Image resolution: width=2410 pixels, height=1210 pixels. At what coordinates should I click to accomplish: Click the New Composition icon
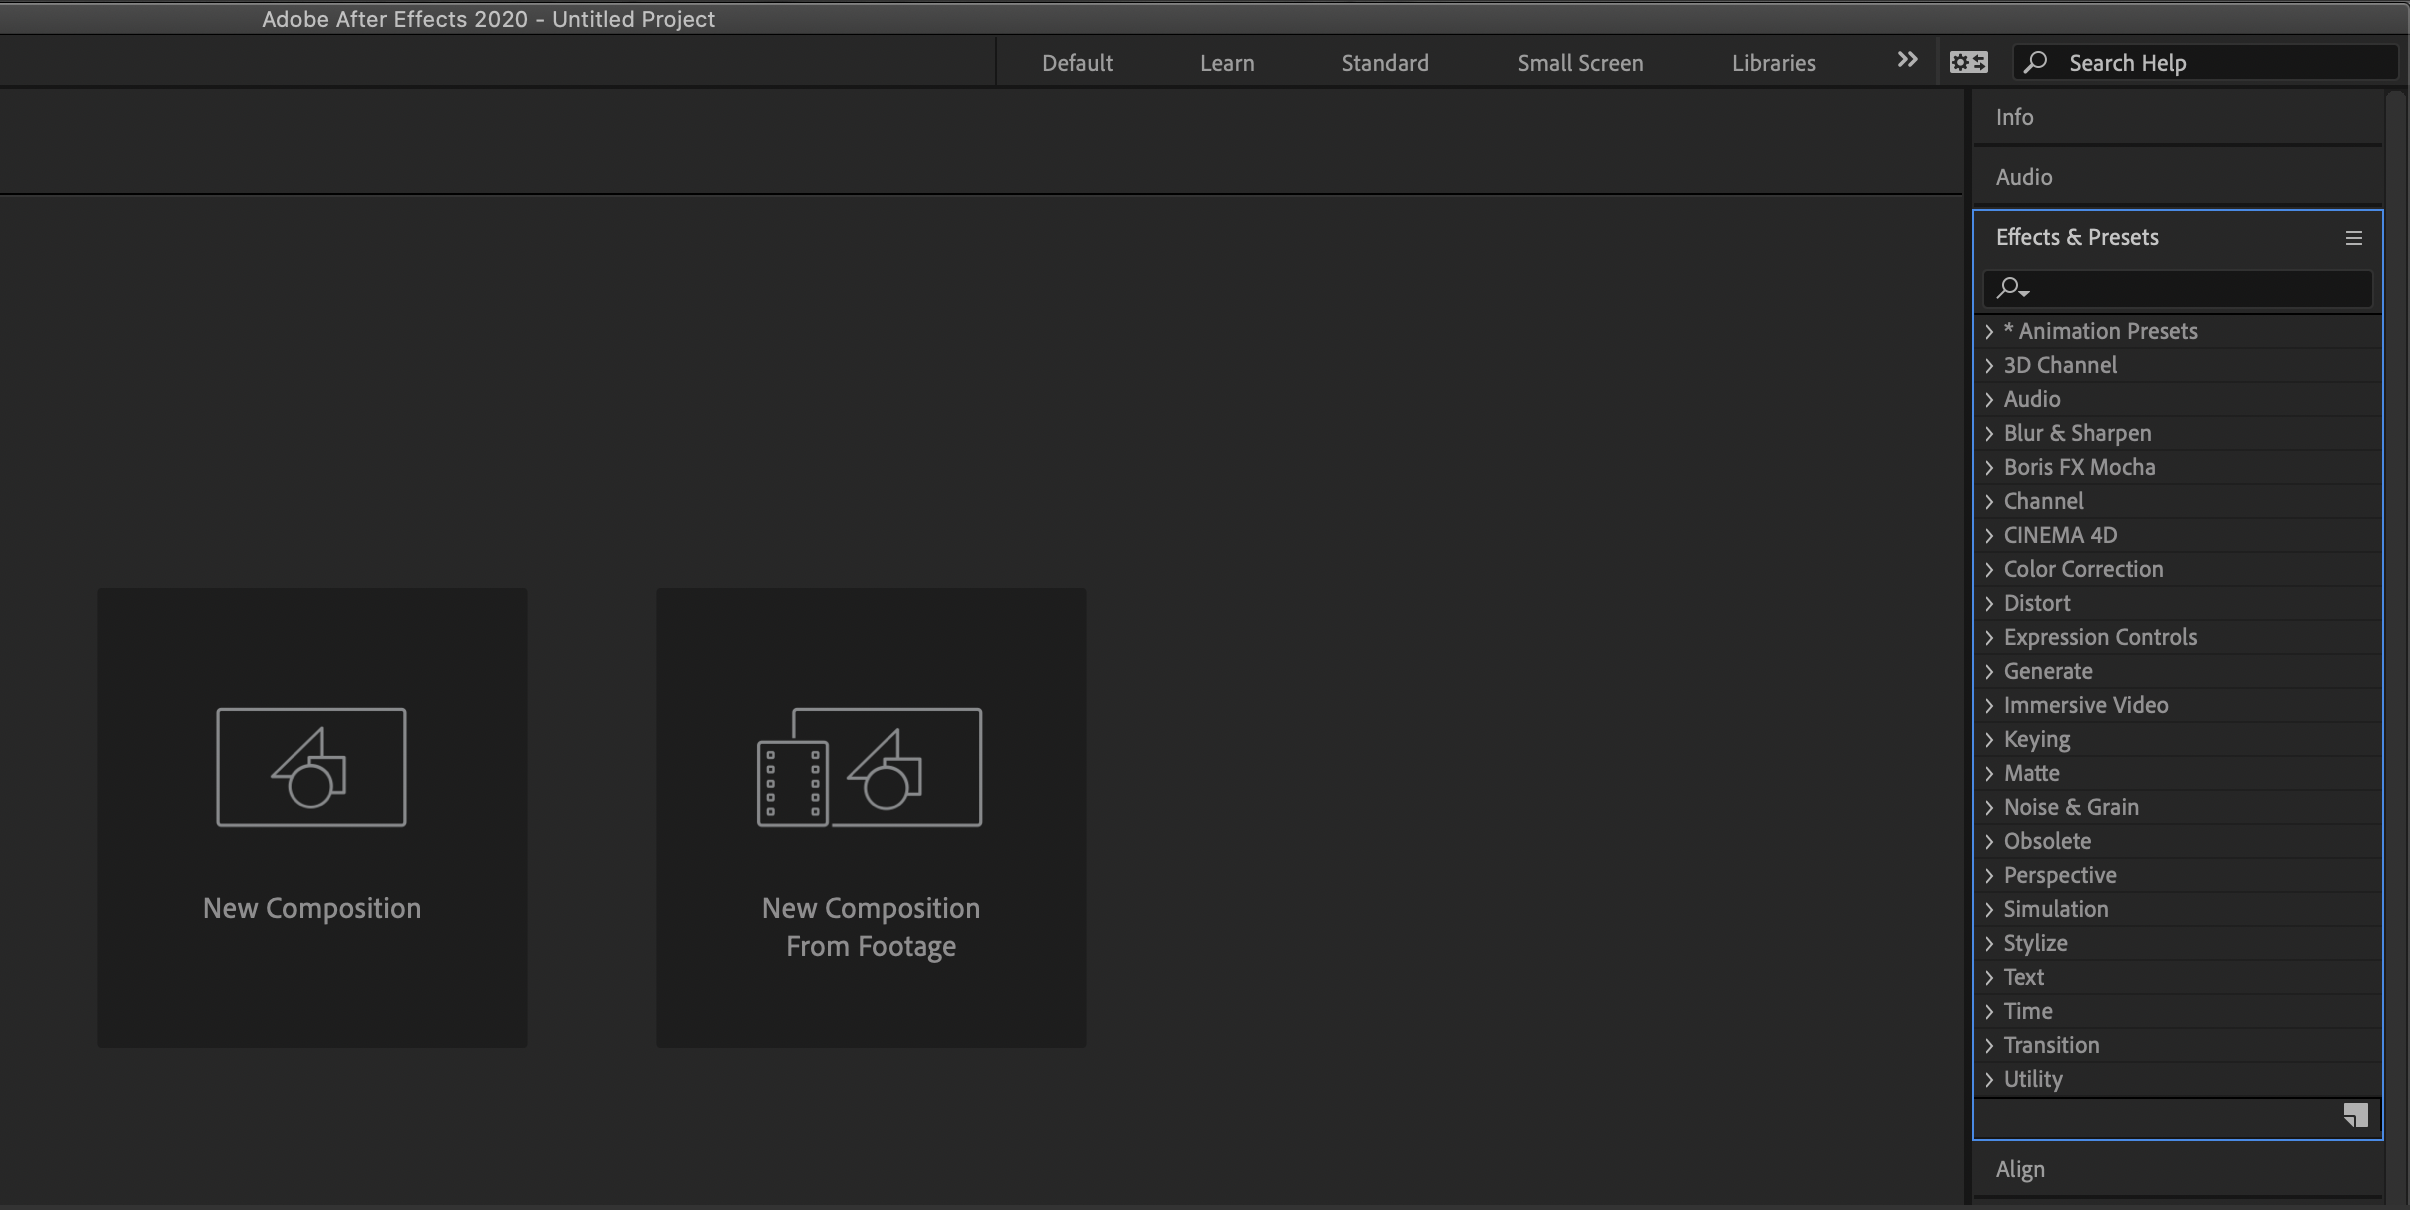(x=311, y=767)
